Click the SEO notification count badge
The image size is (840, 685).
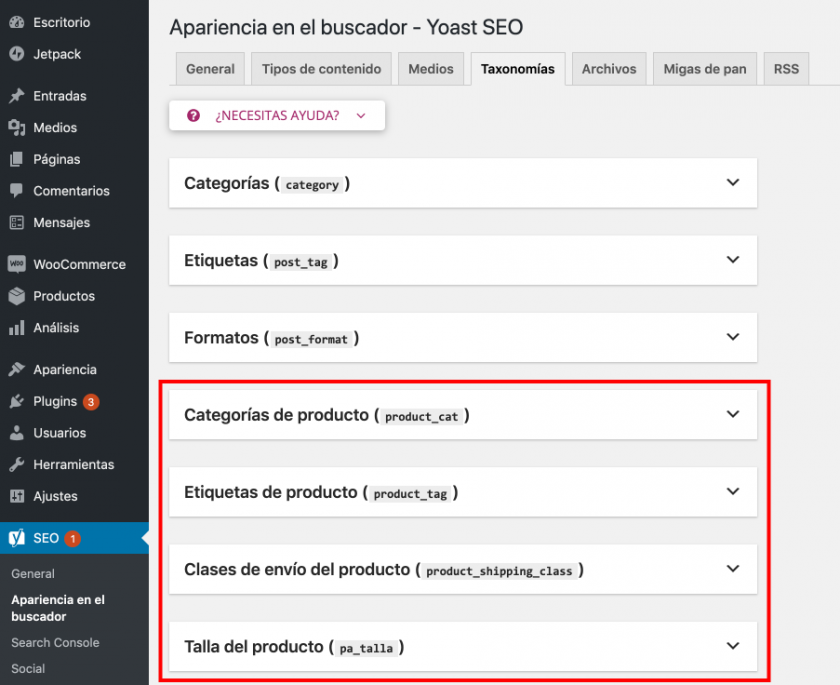pos(73,538)
